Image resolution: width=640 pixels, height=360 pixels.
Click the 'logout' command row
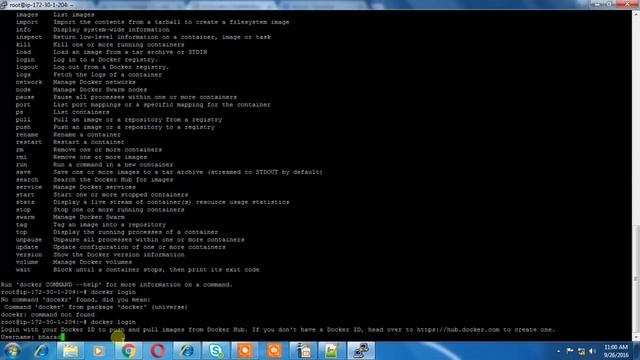(92, 67)
